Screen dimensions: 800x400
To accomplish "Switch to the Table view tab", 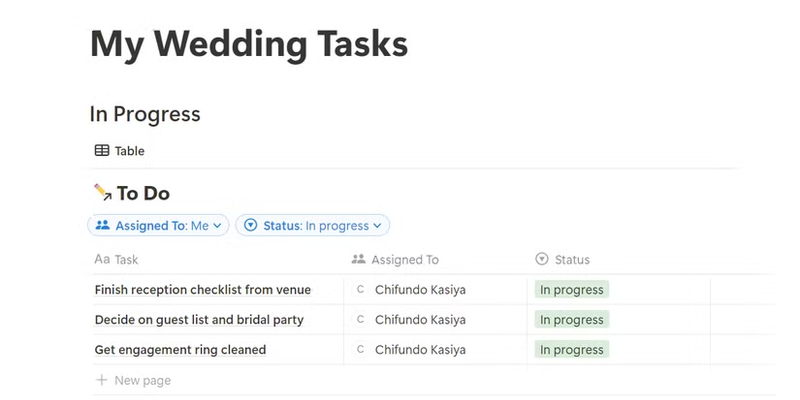I will click(120, 151).
